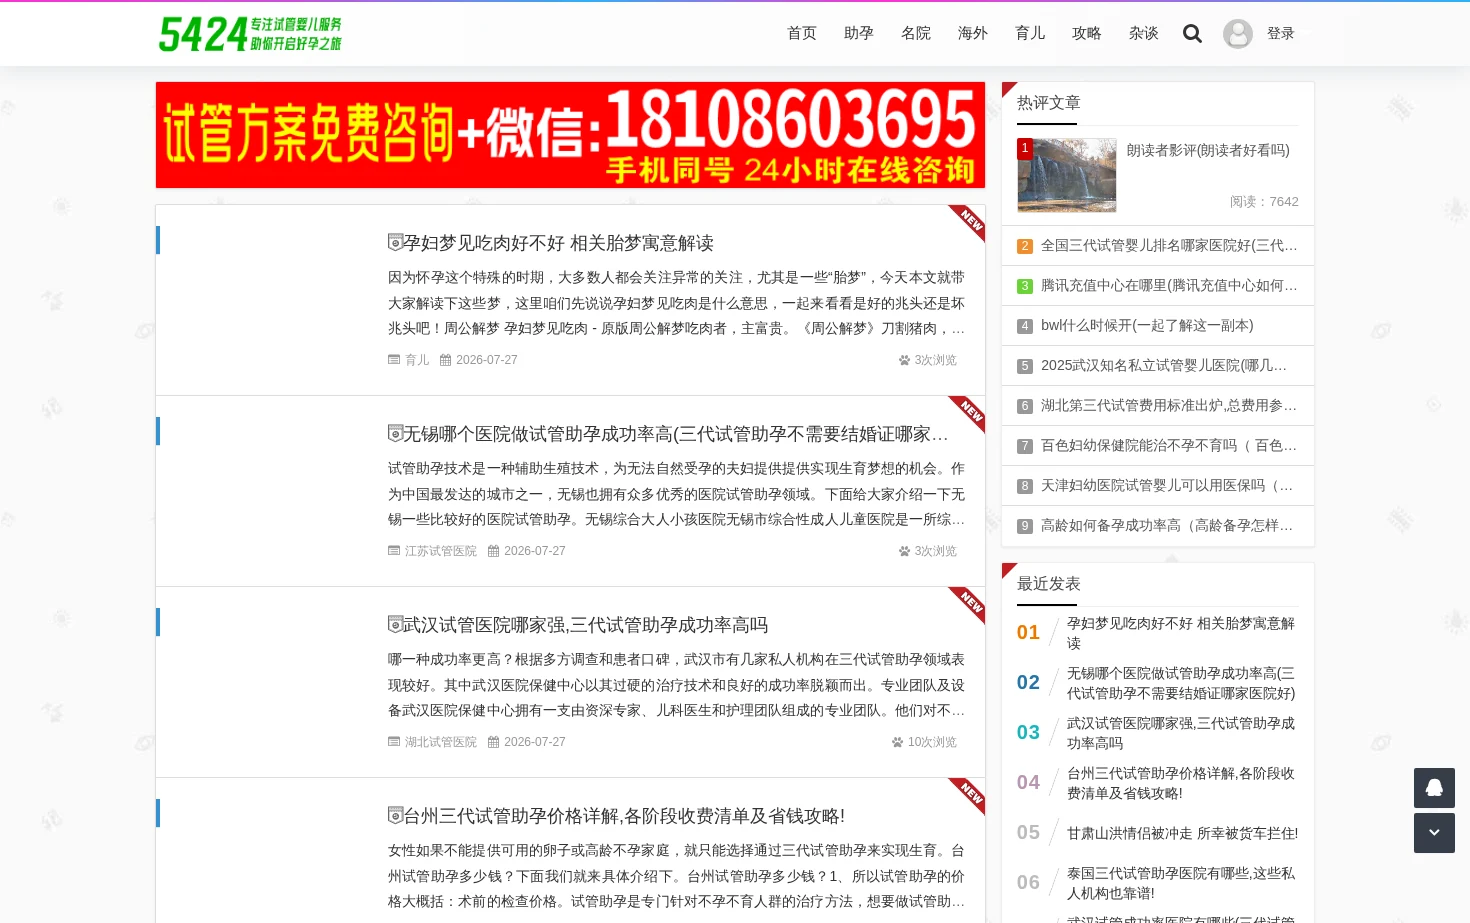Open hot article bwl什么时候开
The width and height of the screenshot is (1470, 923).
click(1147, 326)
